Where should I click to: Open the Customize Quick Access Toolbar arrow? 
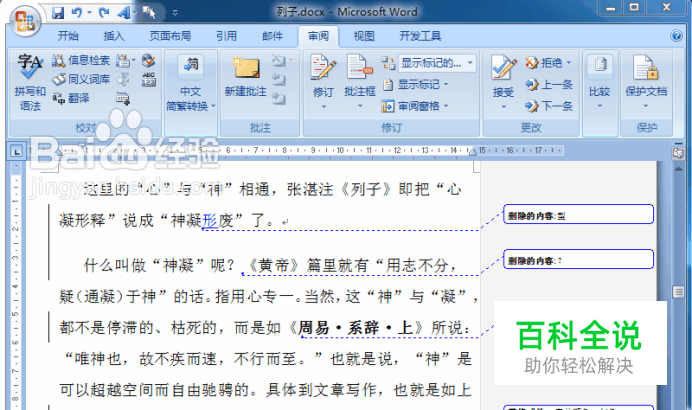175,13
